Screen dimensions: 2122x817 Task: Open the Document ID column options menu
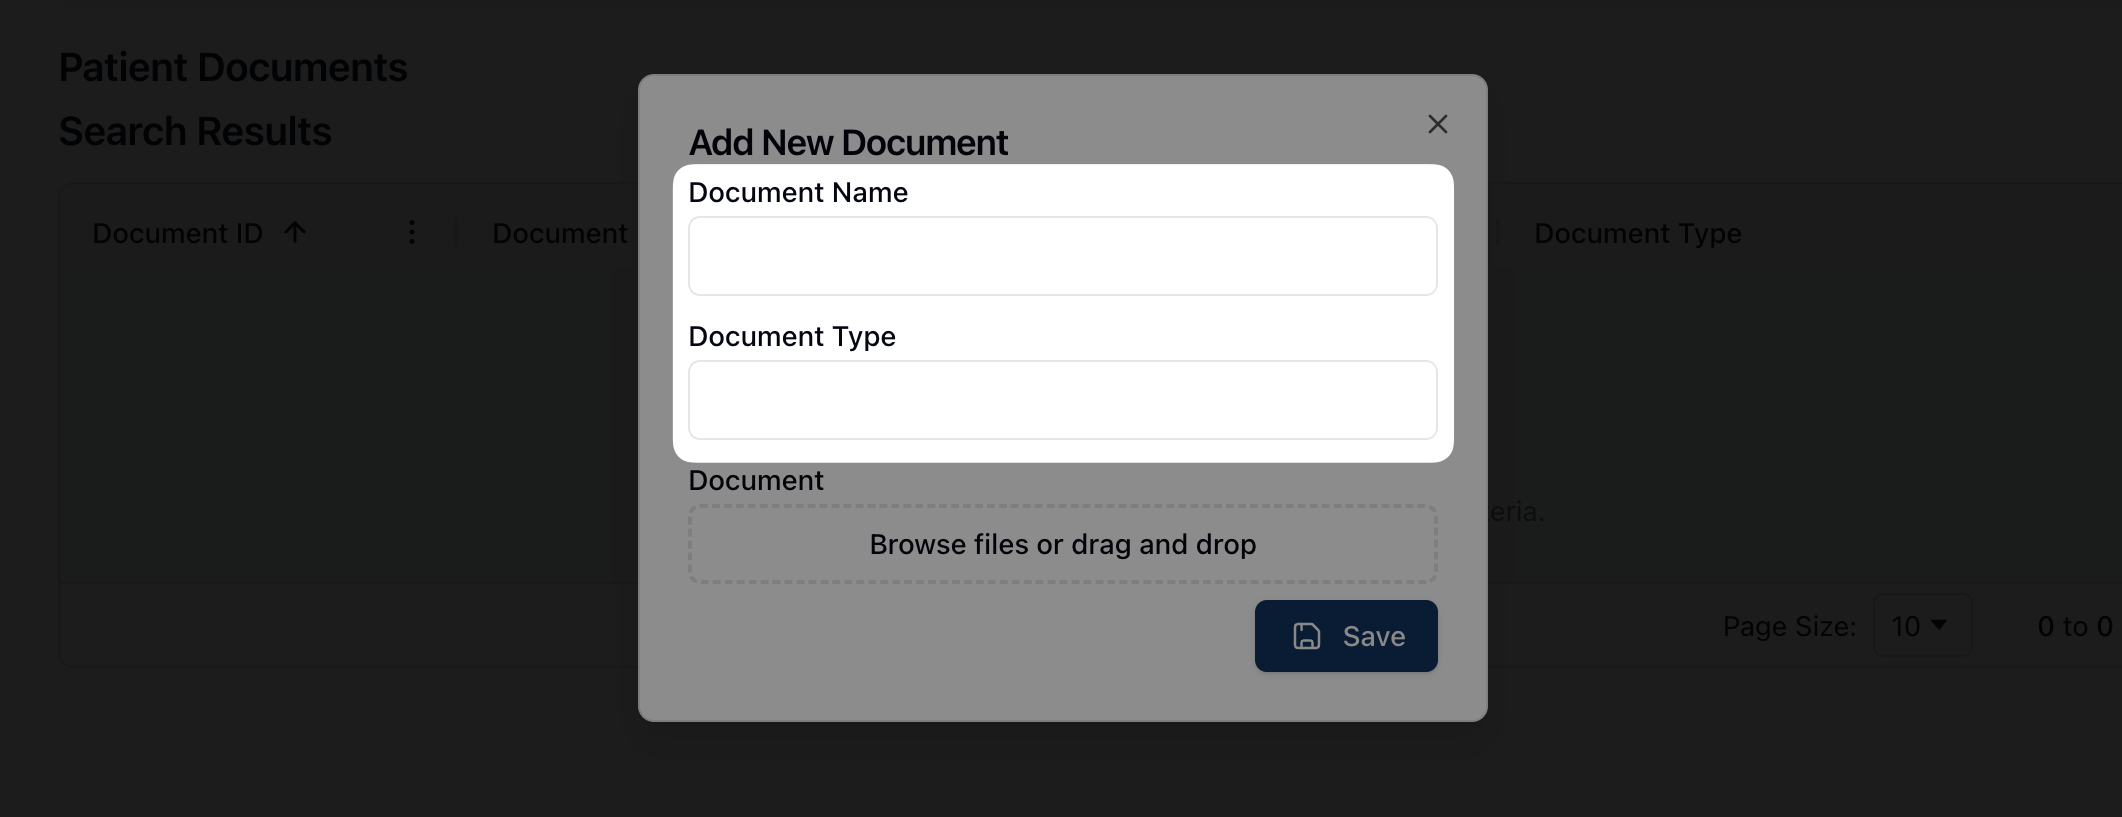click(x=411, y=233)
